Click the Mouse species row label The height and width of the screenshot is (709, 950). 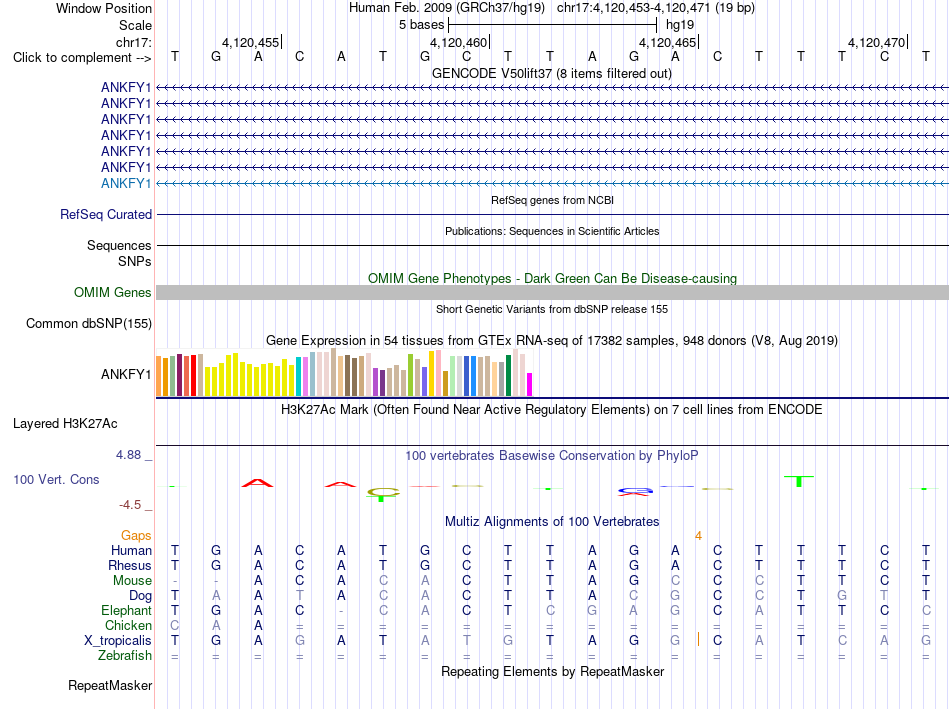[132, 581]
